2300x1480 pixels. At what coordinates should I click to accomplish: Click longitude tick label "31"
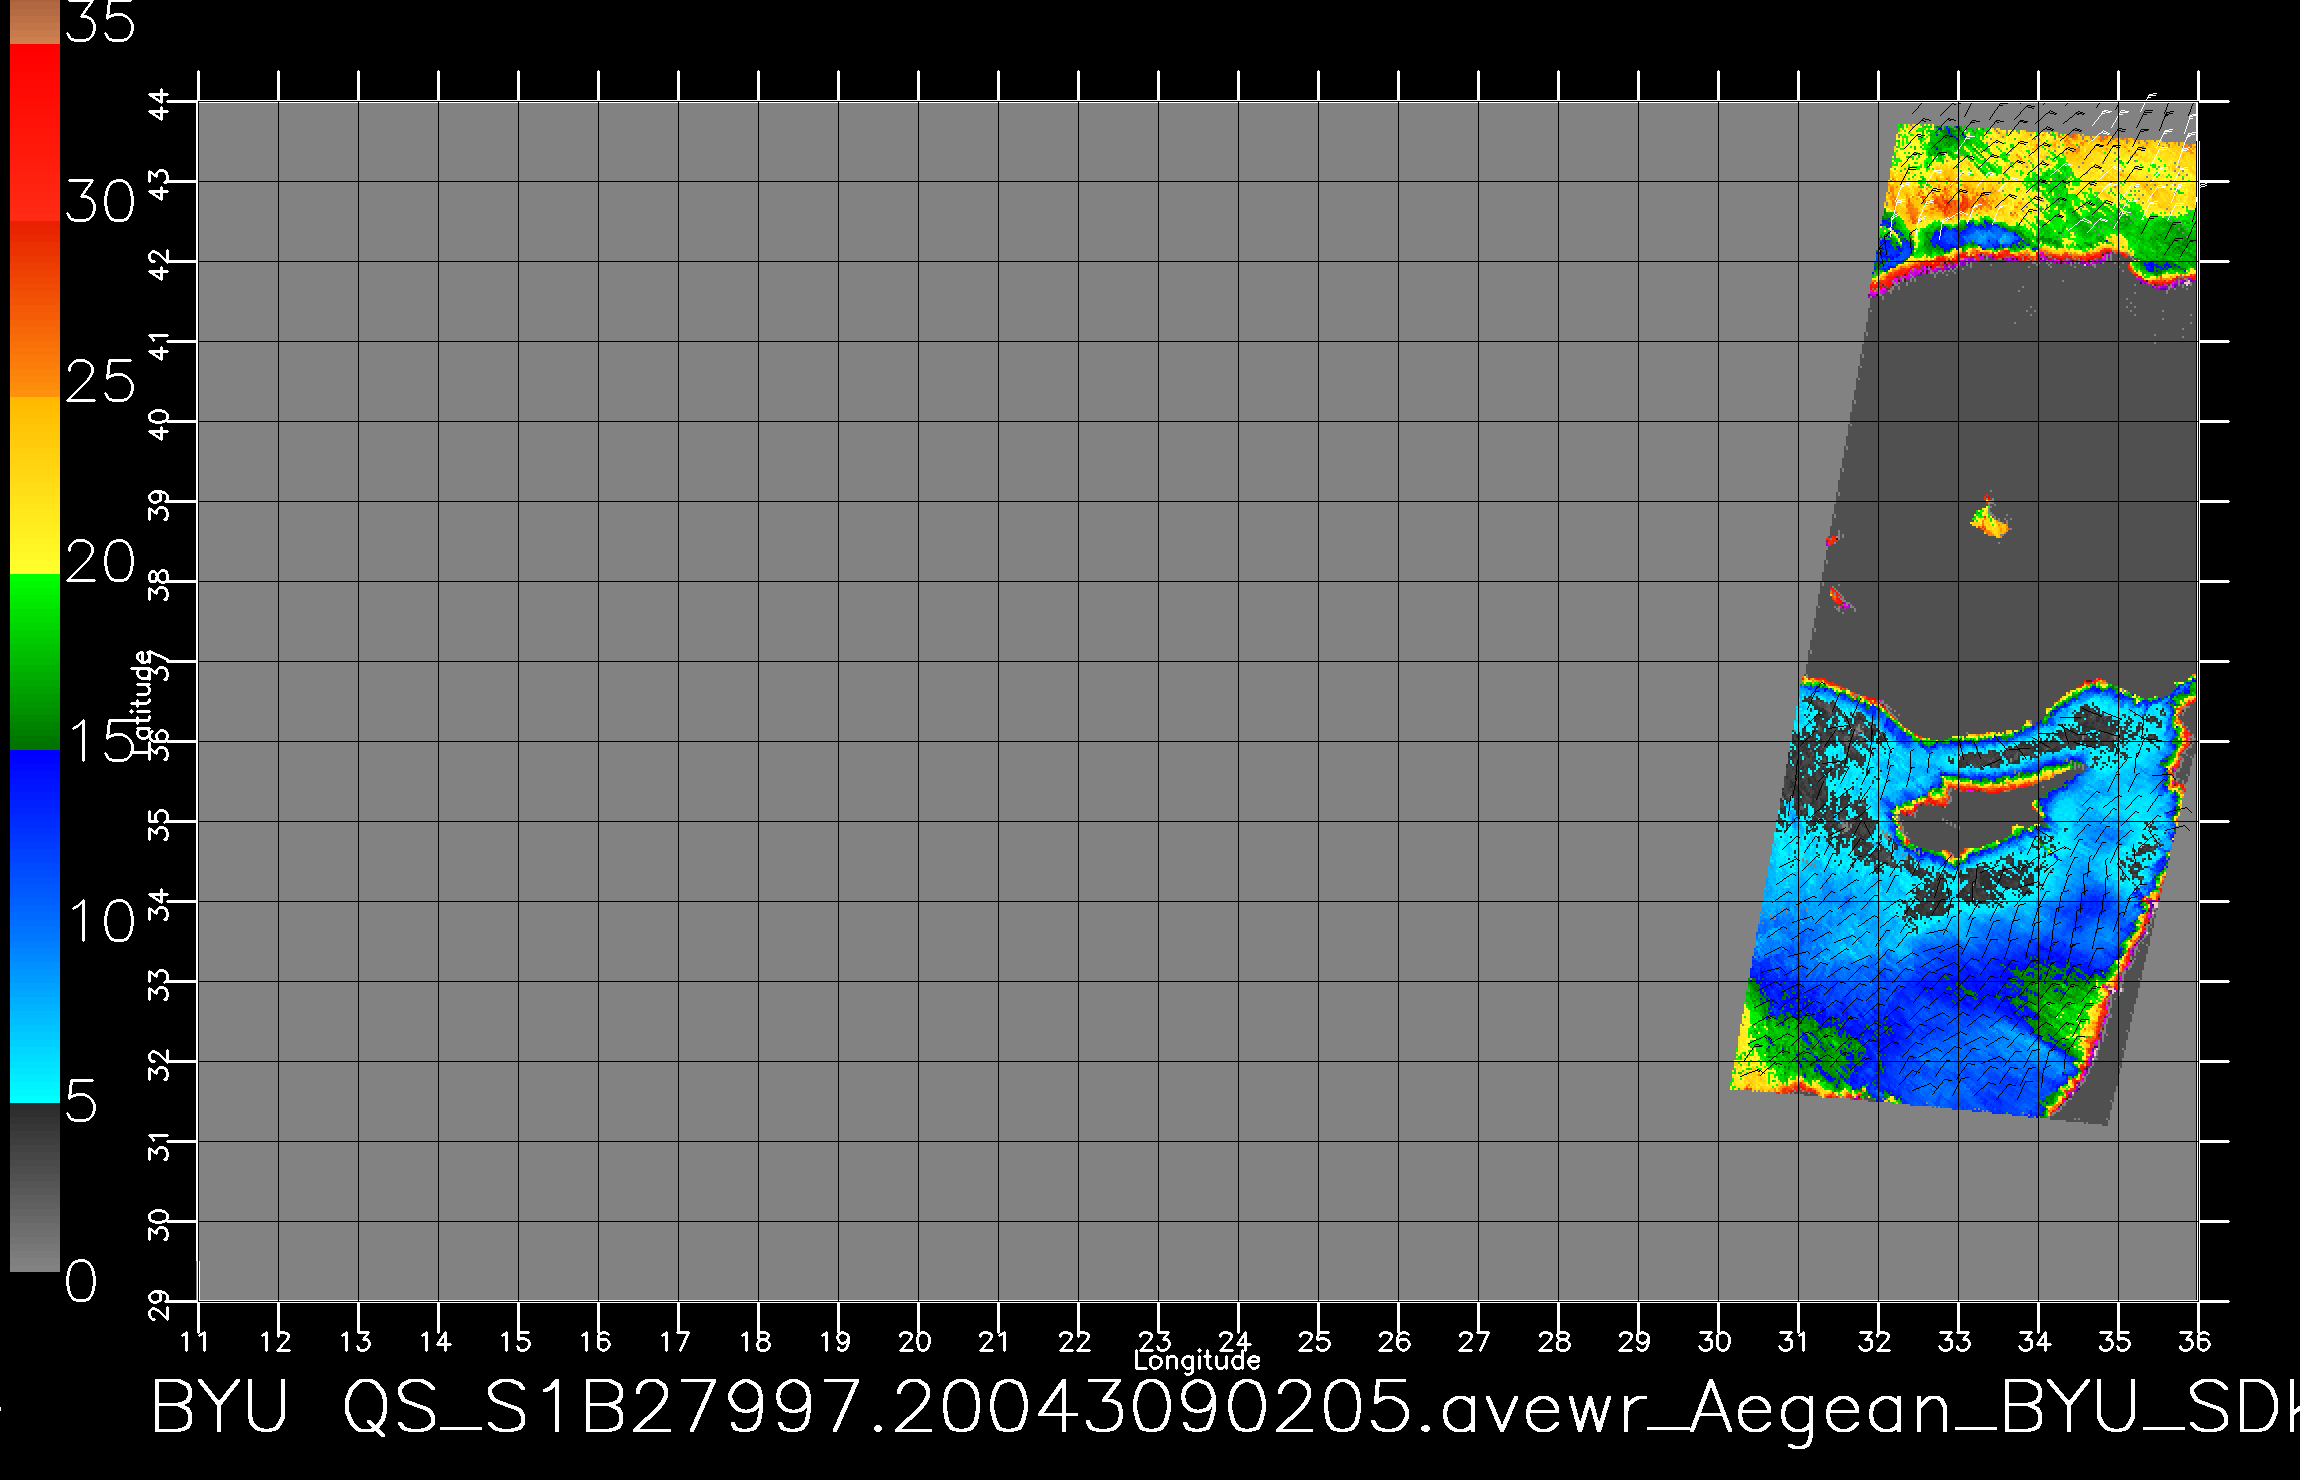[1795, 1341]
